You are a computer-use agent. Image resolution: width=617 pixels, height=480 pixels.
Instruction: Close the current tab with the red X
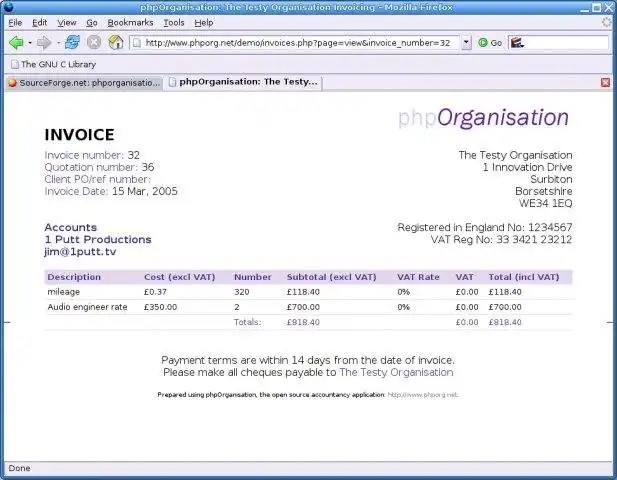pos(605,82)
